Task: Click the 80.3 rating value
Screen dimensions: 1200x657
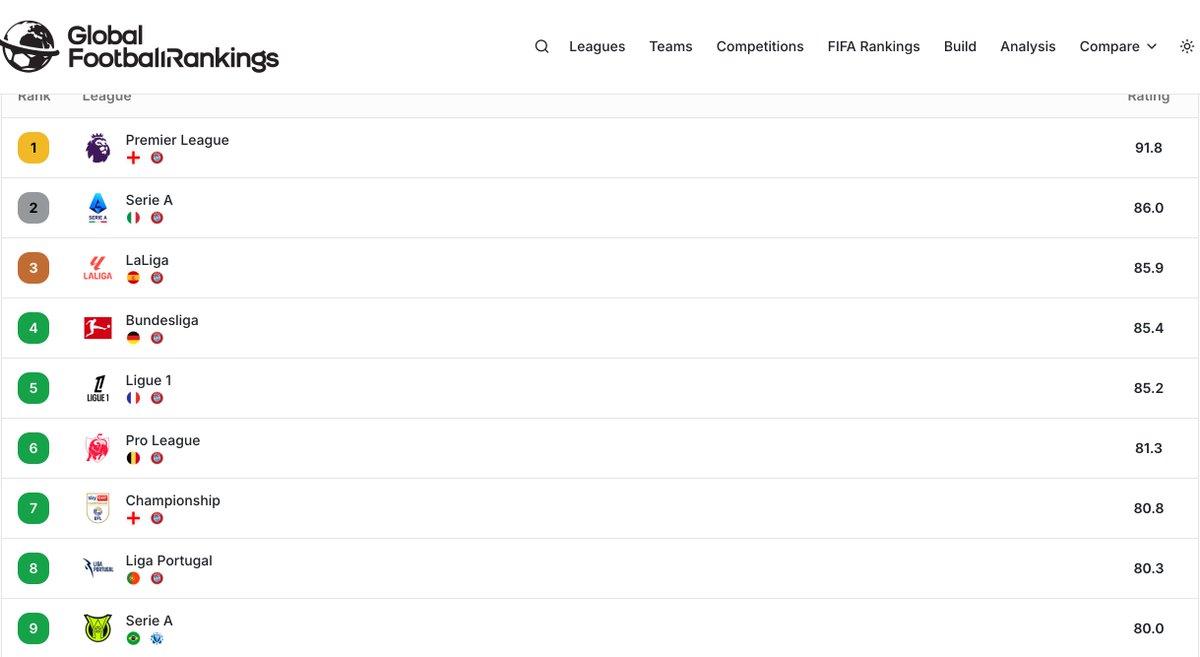Action: (1148, 568)
